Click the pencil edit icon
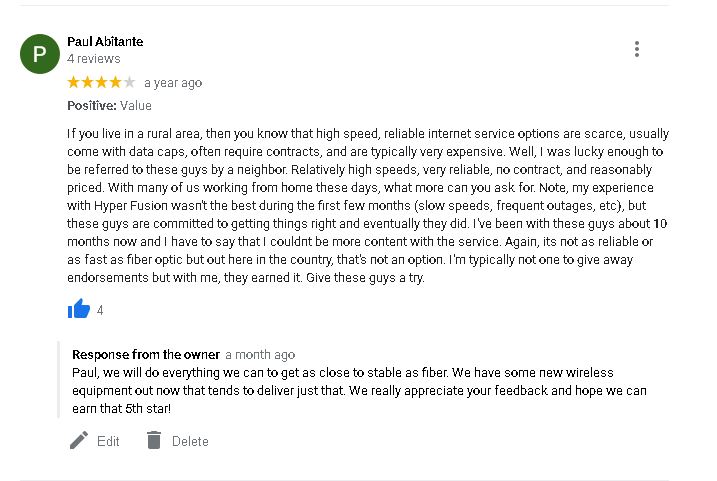 tap(79, 440)
